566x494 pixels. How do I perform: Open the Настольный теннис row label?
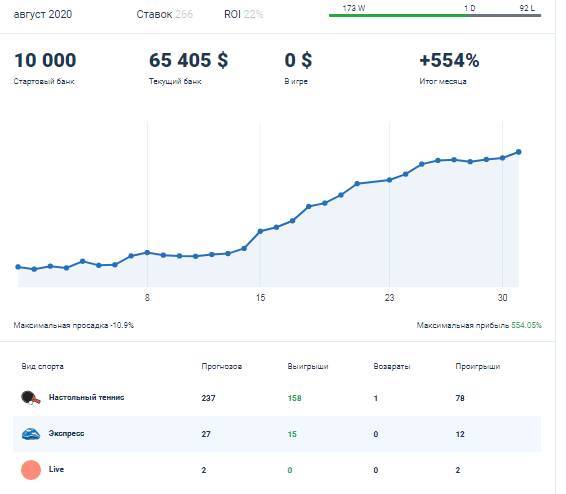tap(87, 397)
